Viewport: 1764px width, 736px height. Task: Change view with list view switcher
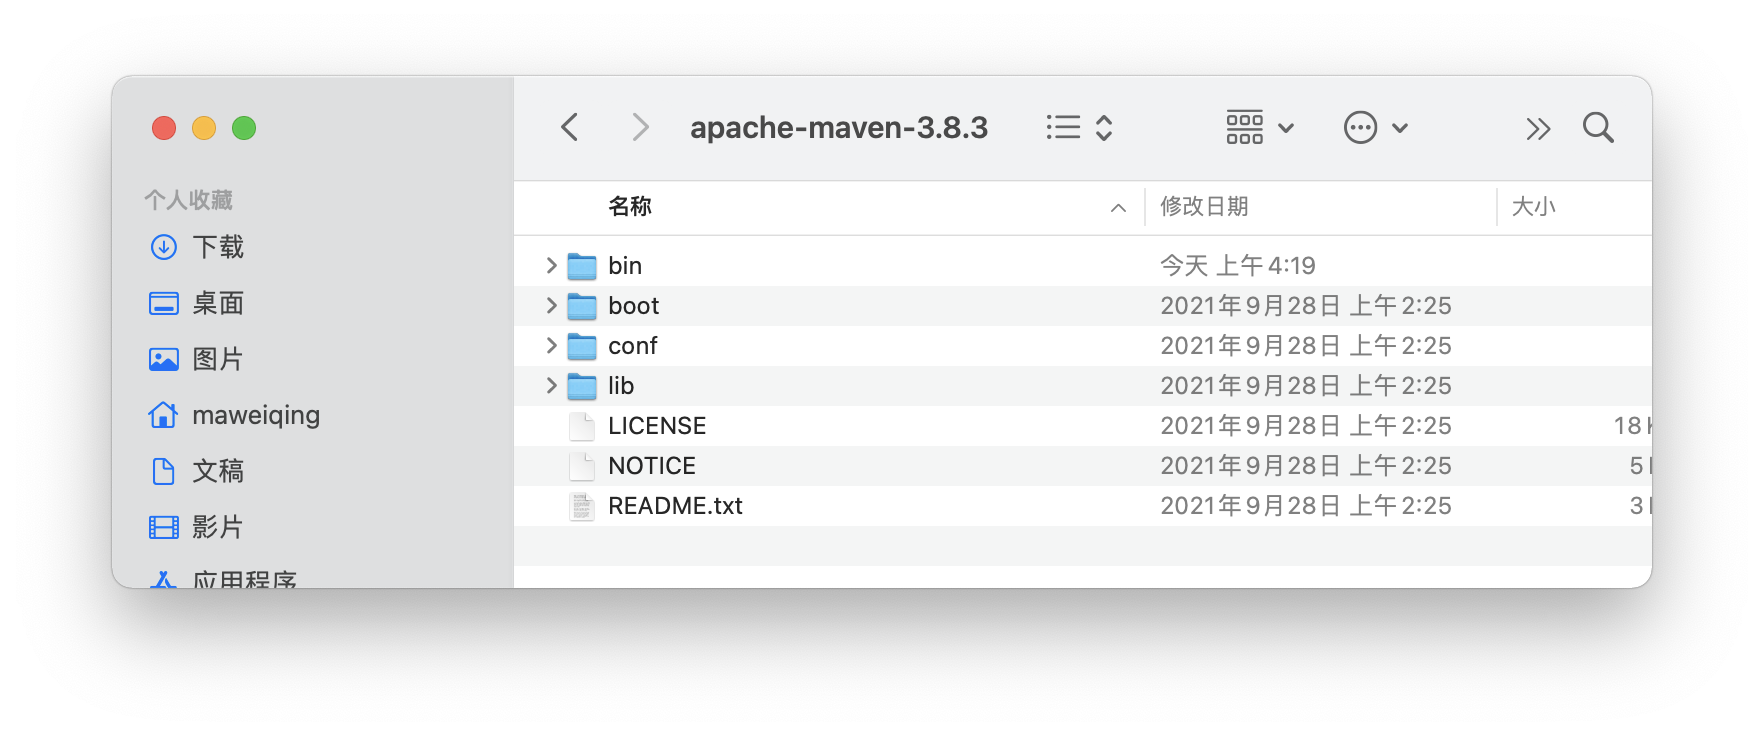click(1079, 128)
